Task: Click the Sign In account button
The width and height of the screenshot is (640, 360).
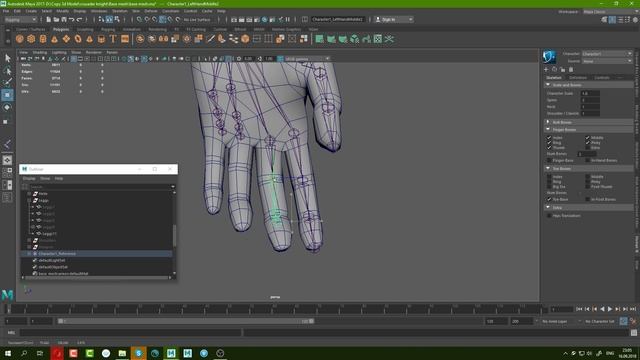Action: [394, 20]
